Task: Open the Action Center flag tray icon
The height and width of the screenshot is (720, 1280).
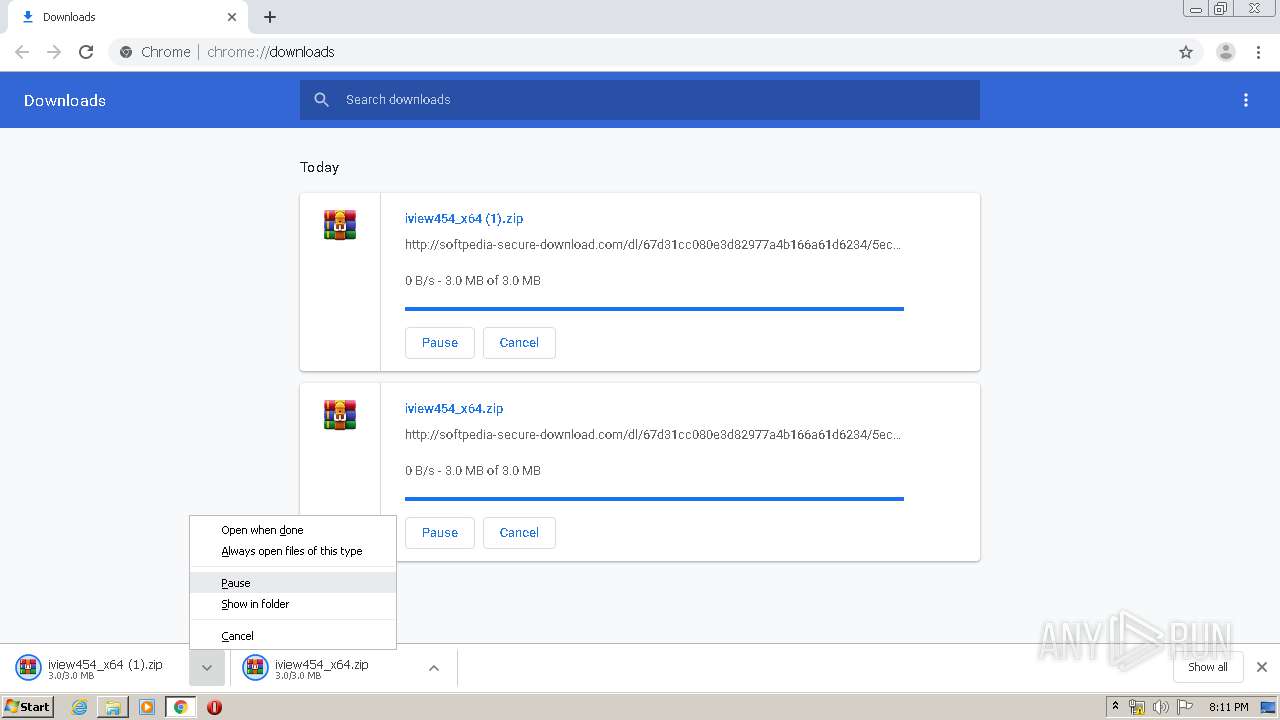Action: (x=1185, y=707)
